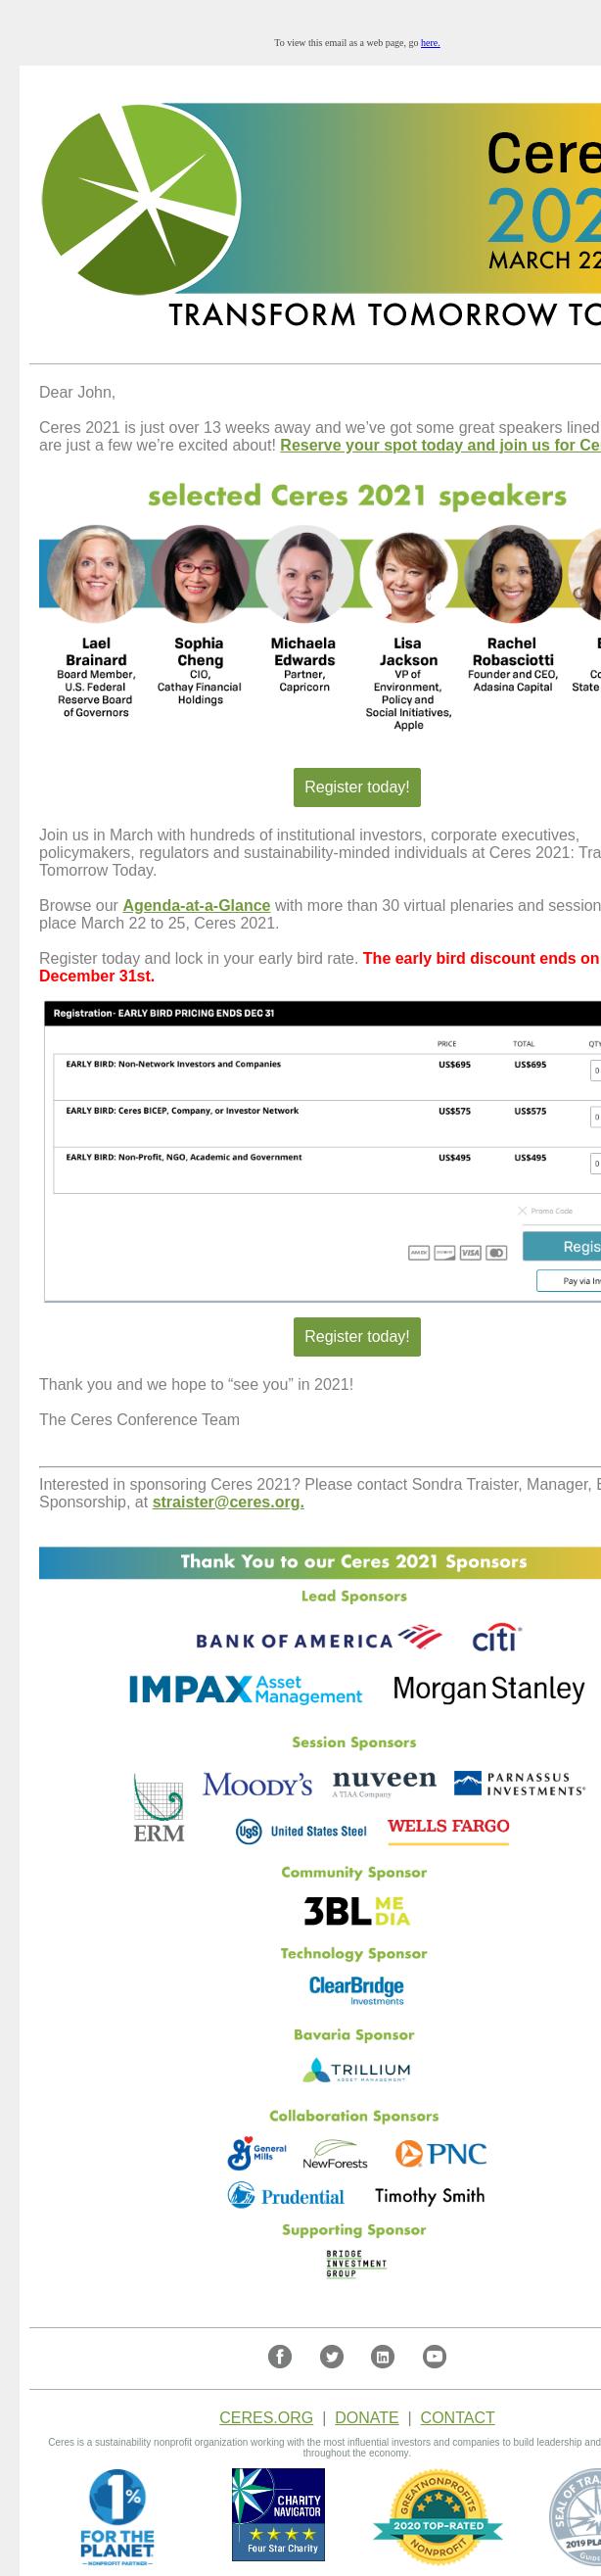Image resolution: width=601 pixels, height=2576 pixels.
Task: Open the YouTube icon
Action: tap(435, 2357)
